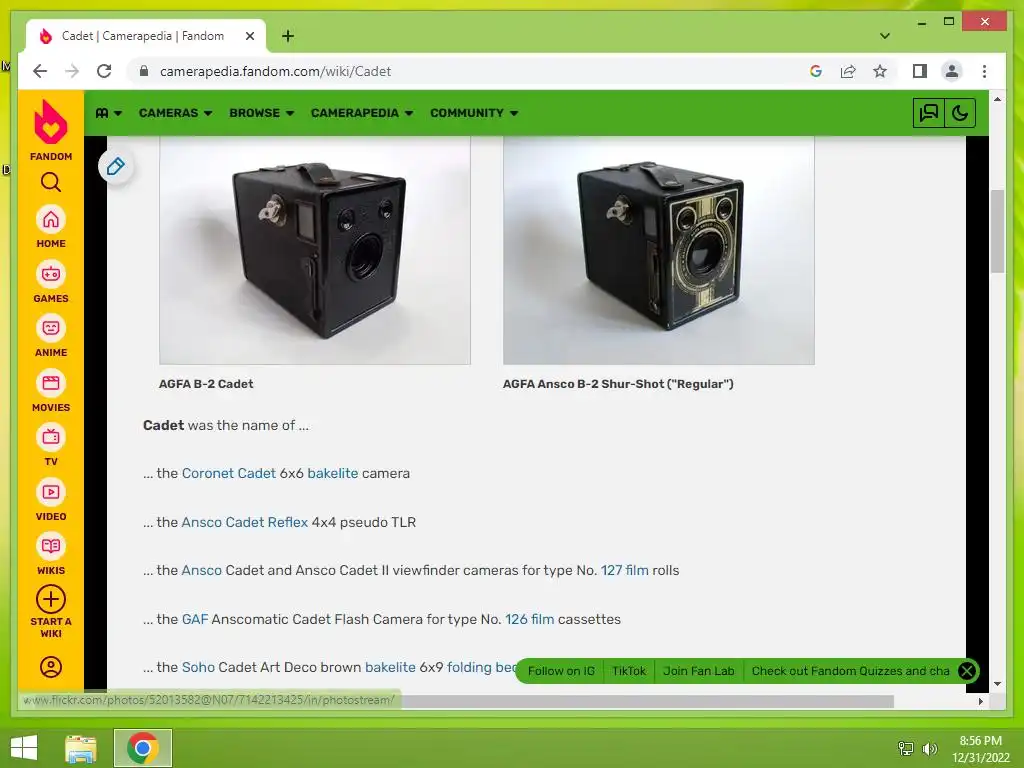Go forward in browser history
The height and width of the screenshot is (768, 1024).
72,71
